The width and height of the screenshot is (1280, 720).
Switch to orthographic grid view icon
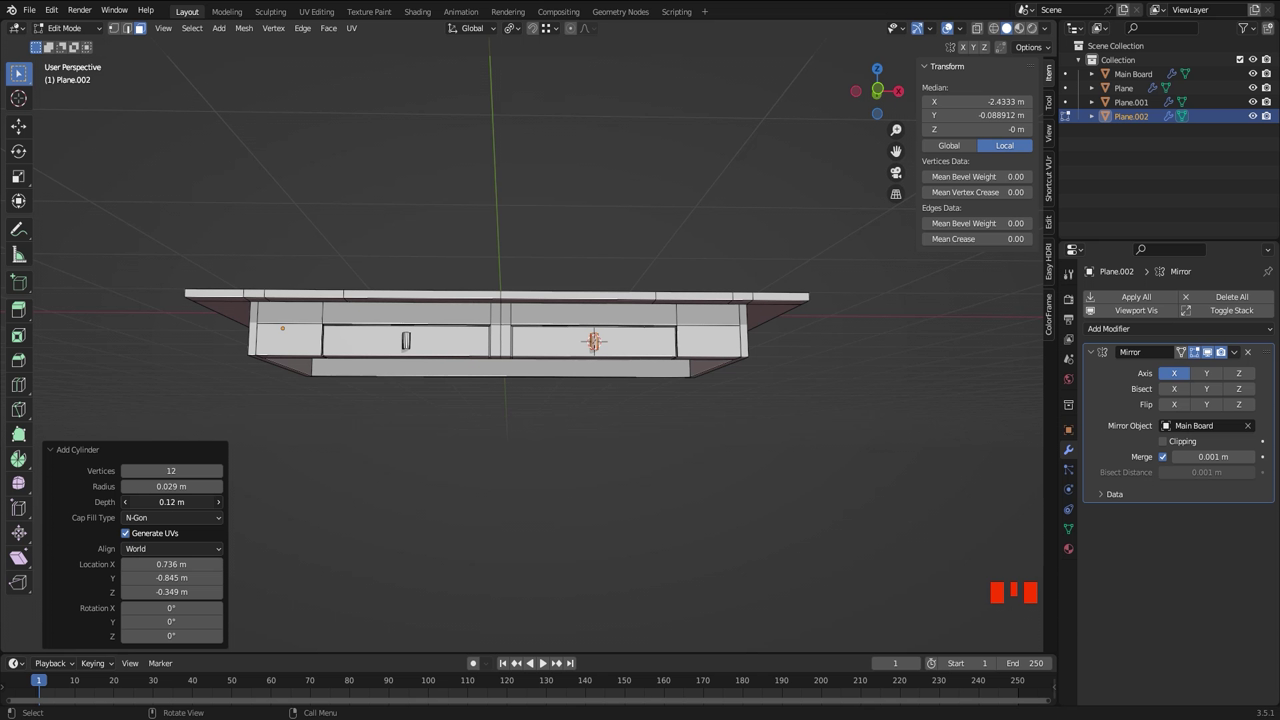(x=896, y=194)
